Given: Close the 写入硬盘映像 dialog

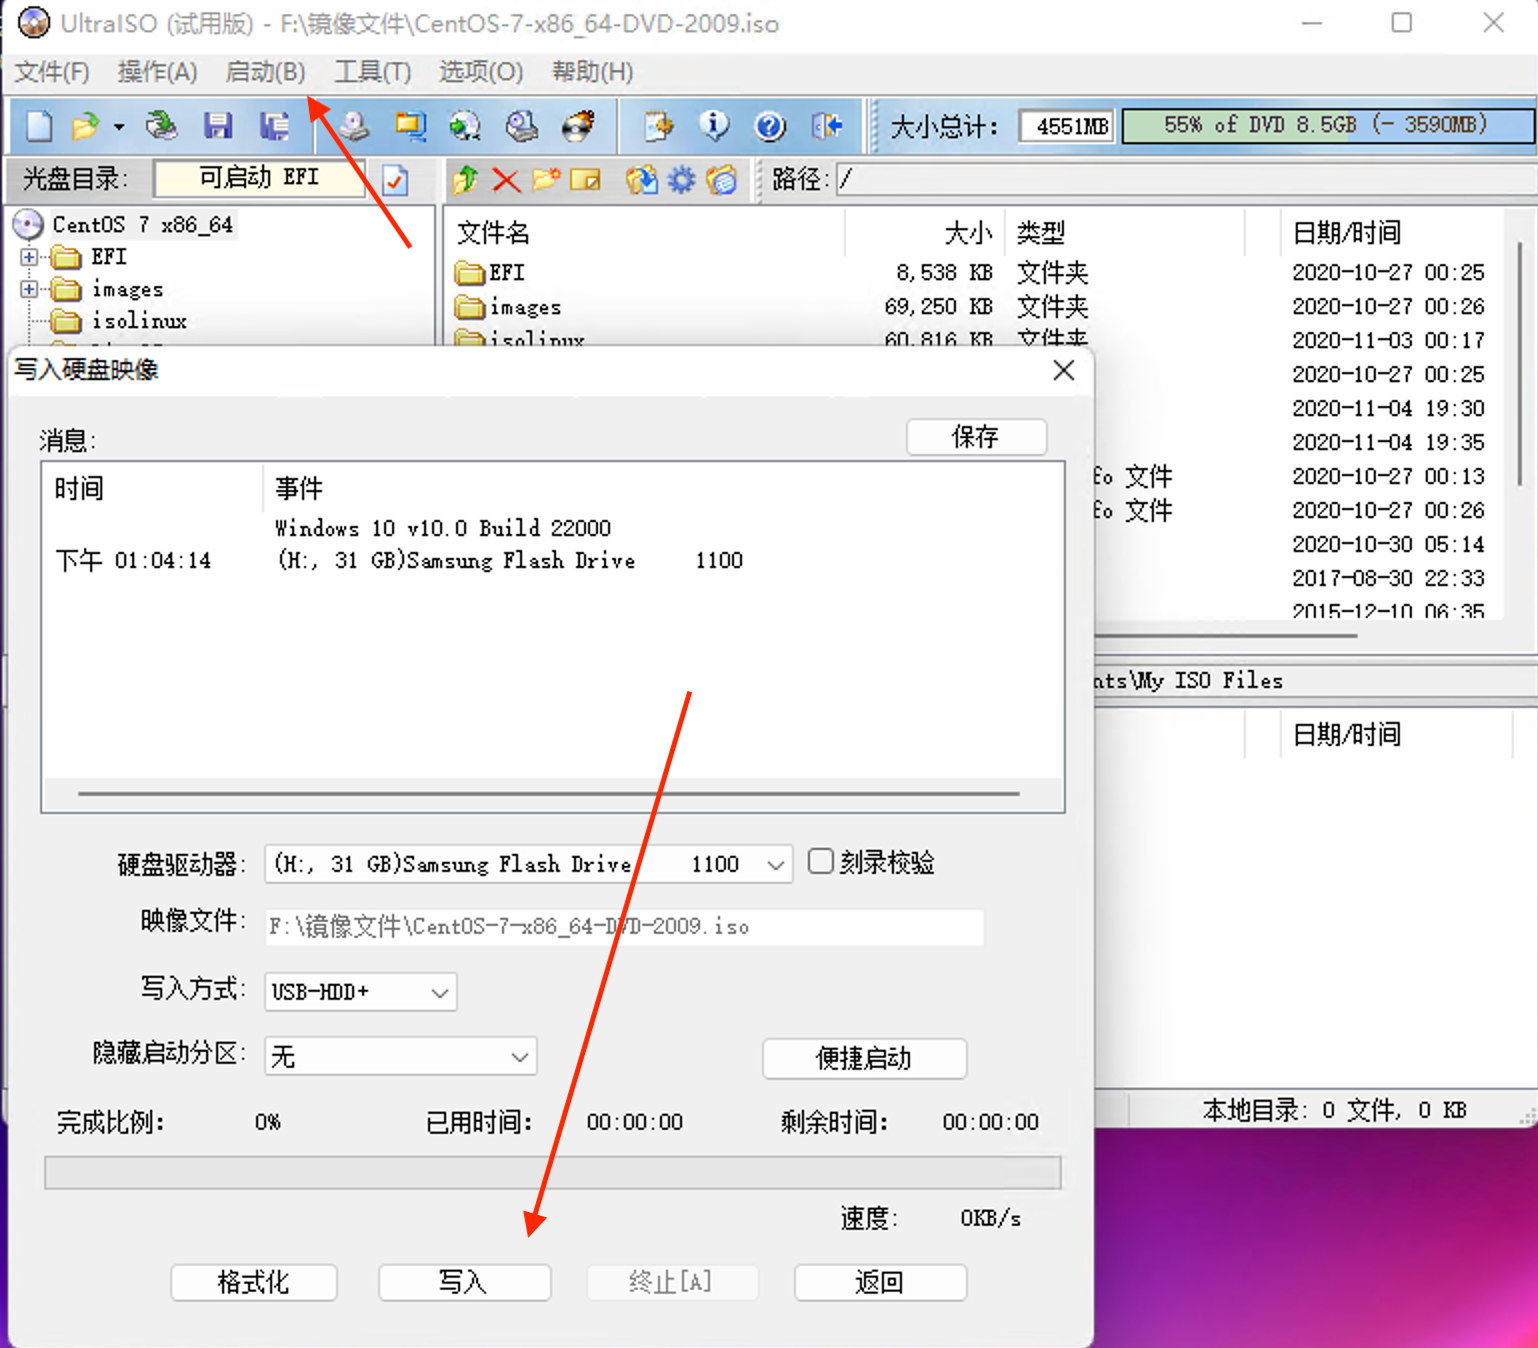Looking at the screenshot, I should pyautogui.click(x=1064, y=371).
